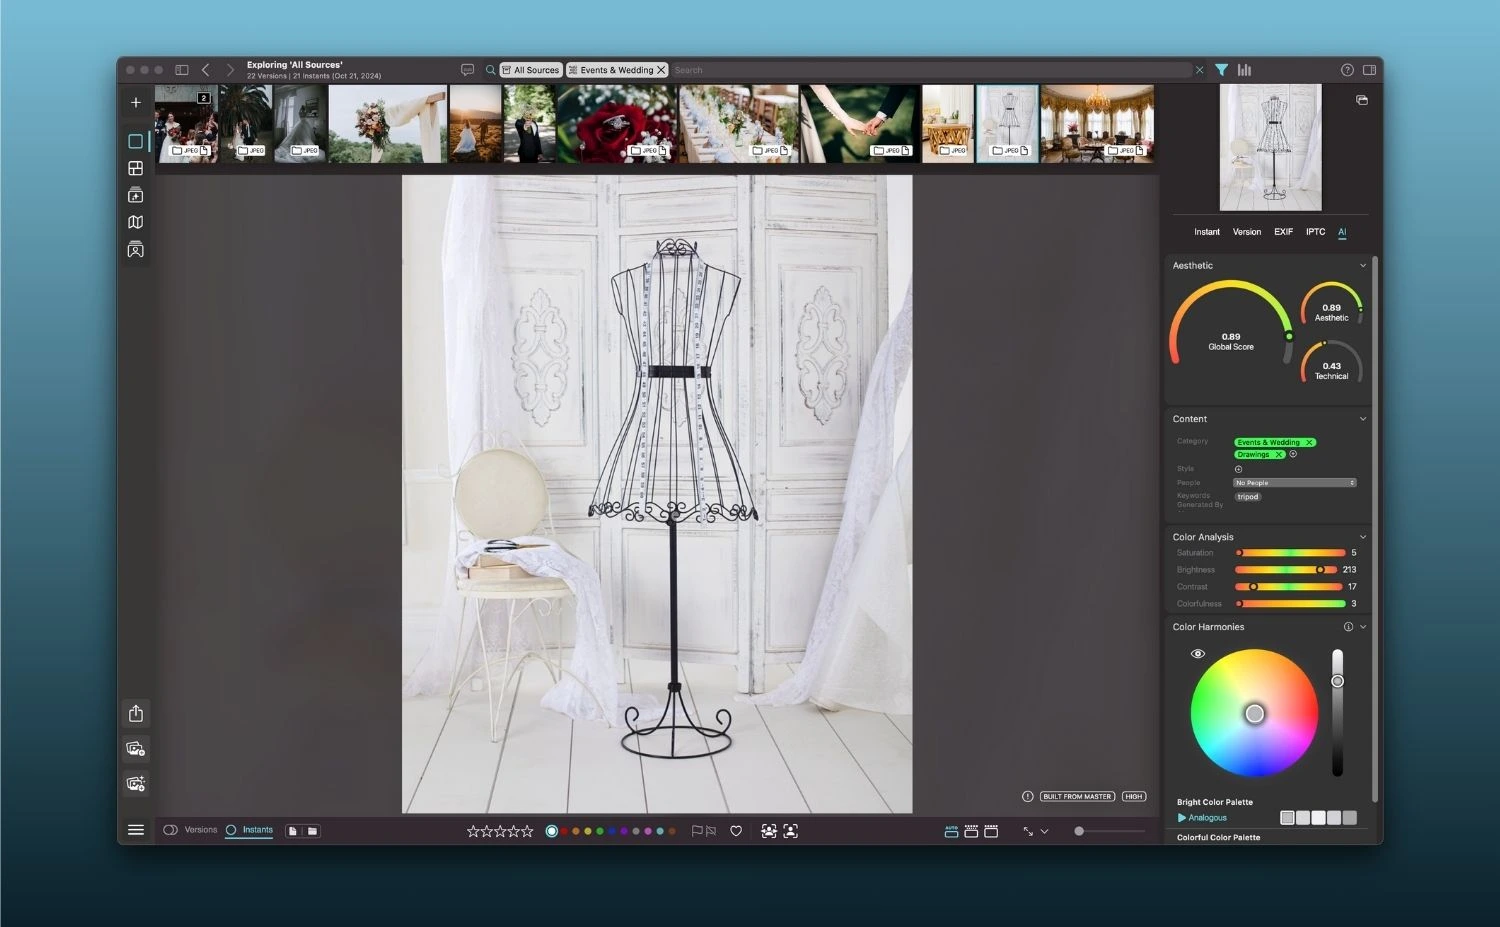Click the Search input field

(x=930, y=70)
